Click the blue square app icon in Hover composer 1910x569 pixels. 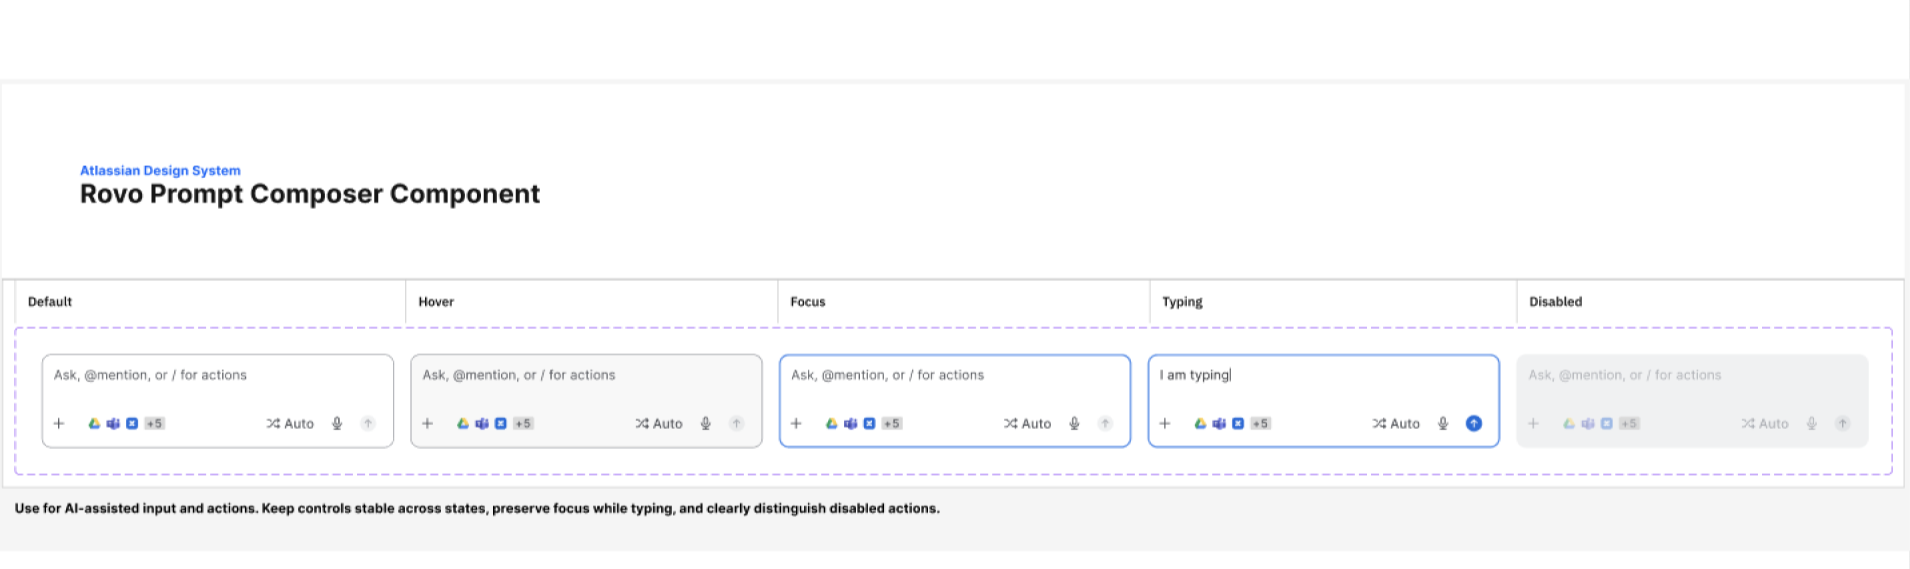501,424
